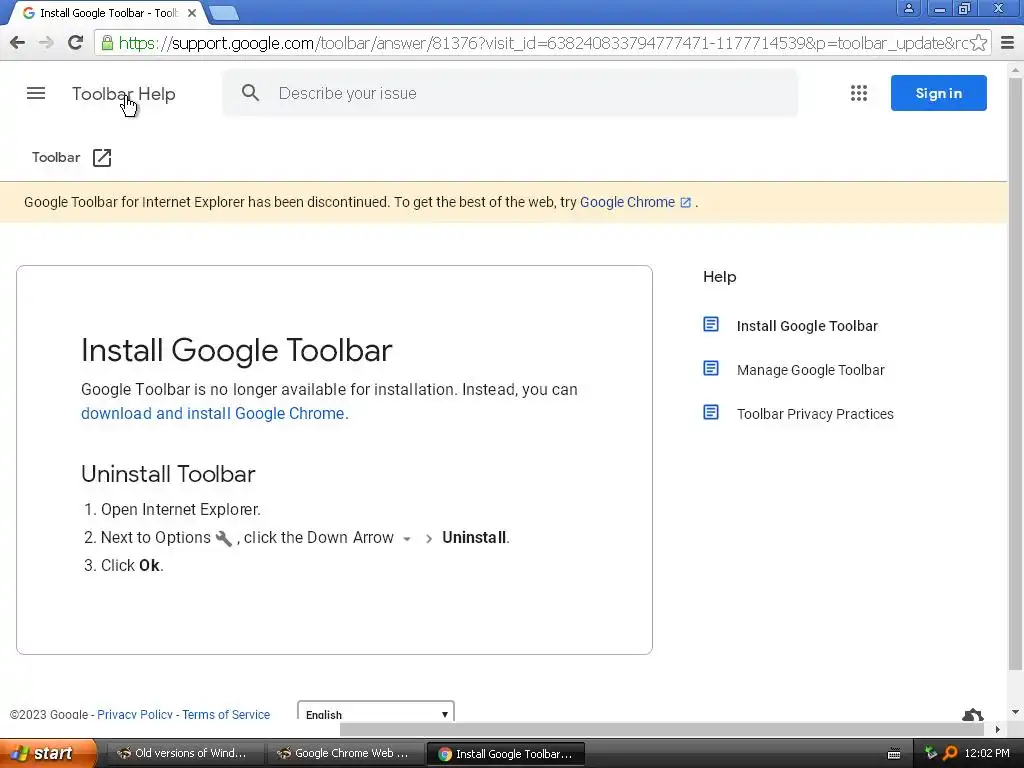Click the vertical scrollbar down arrow

[x=1015, y=712]
